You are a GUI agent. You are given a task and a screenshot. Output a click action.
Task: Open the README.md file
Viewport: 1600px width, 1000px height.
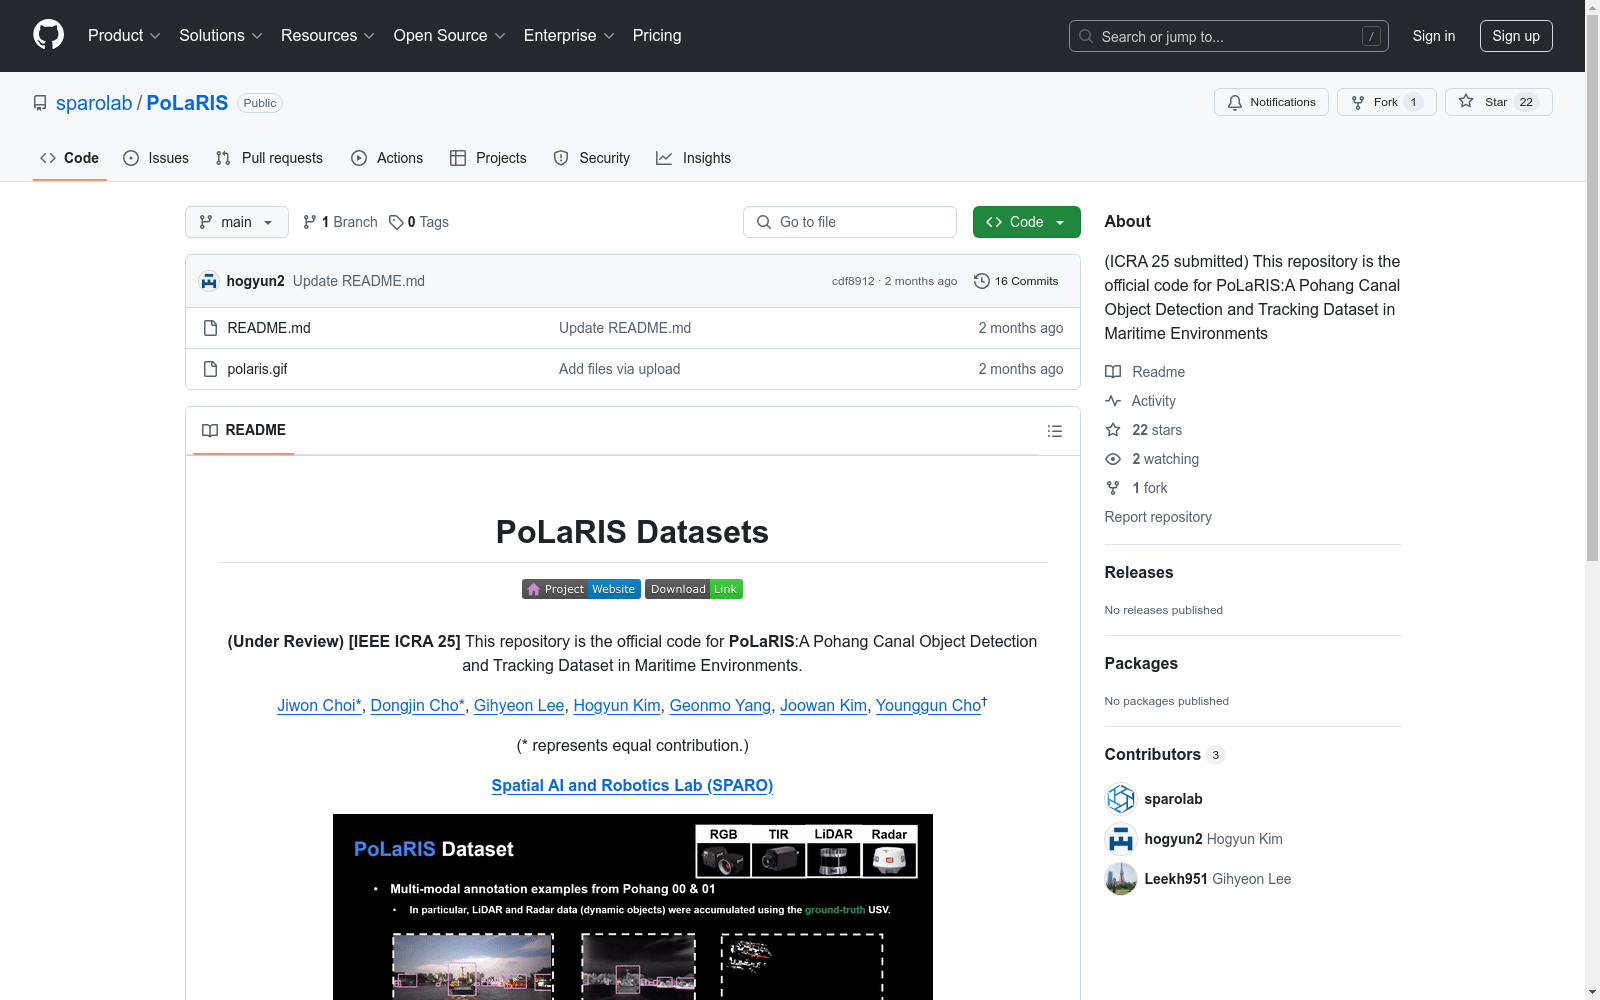coord(269,328)
